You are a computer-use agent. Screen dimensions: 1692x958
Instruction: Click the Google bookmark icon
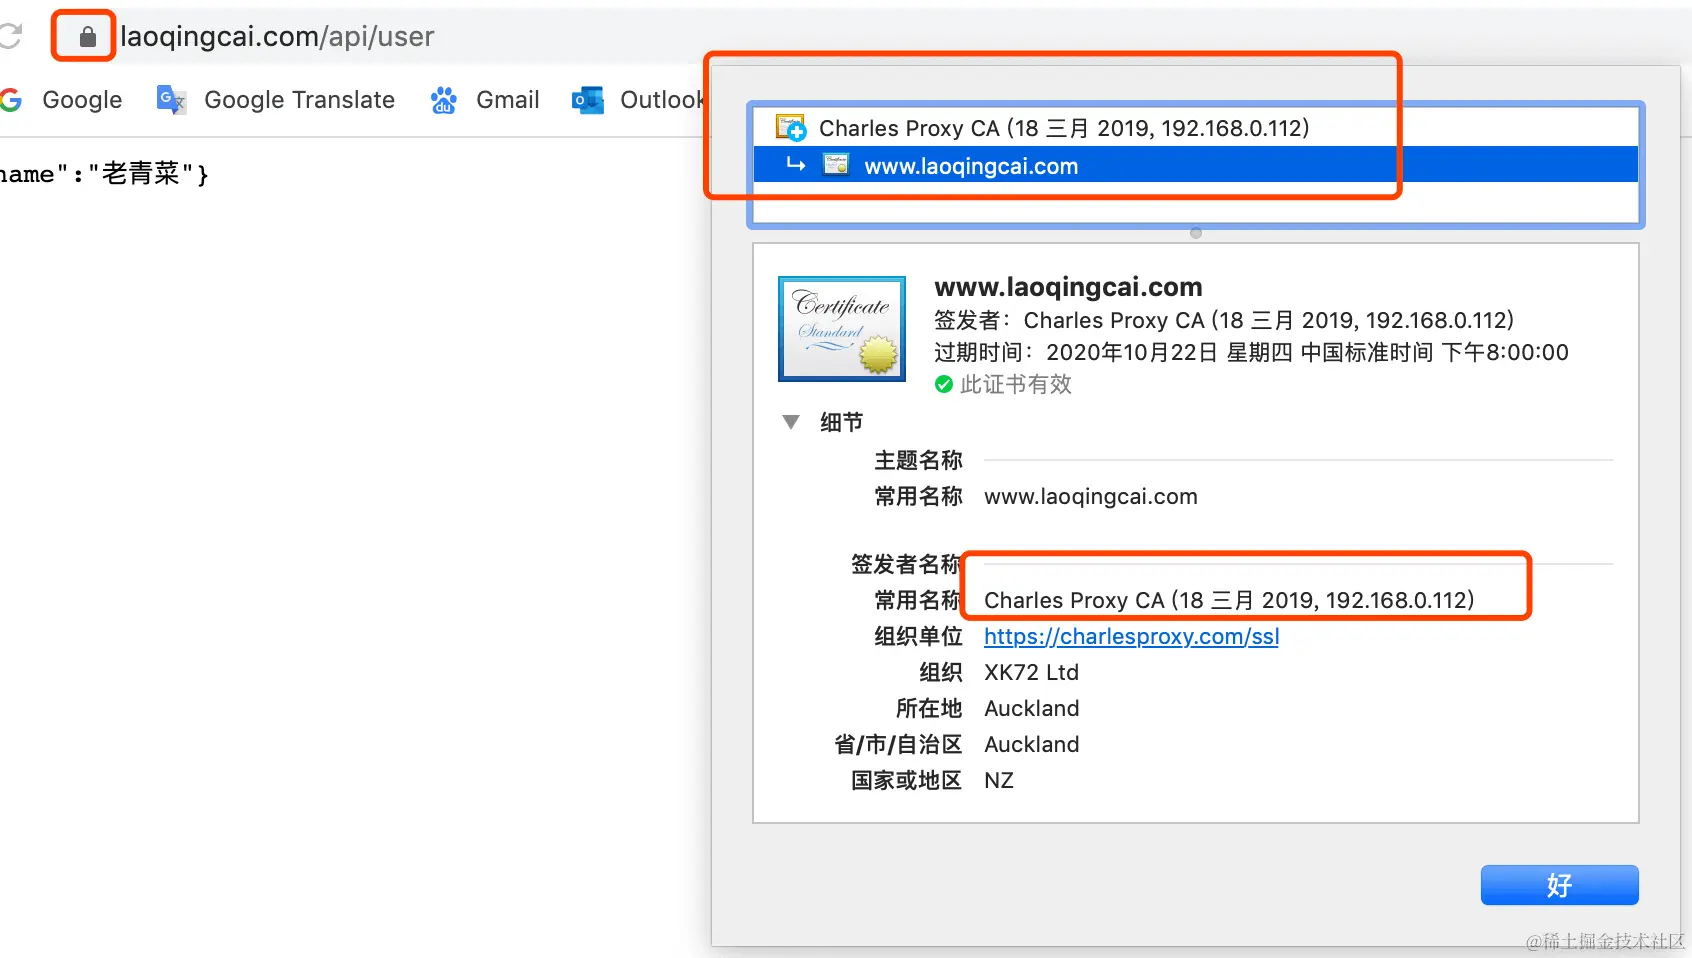(11, 100)
